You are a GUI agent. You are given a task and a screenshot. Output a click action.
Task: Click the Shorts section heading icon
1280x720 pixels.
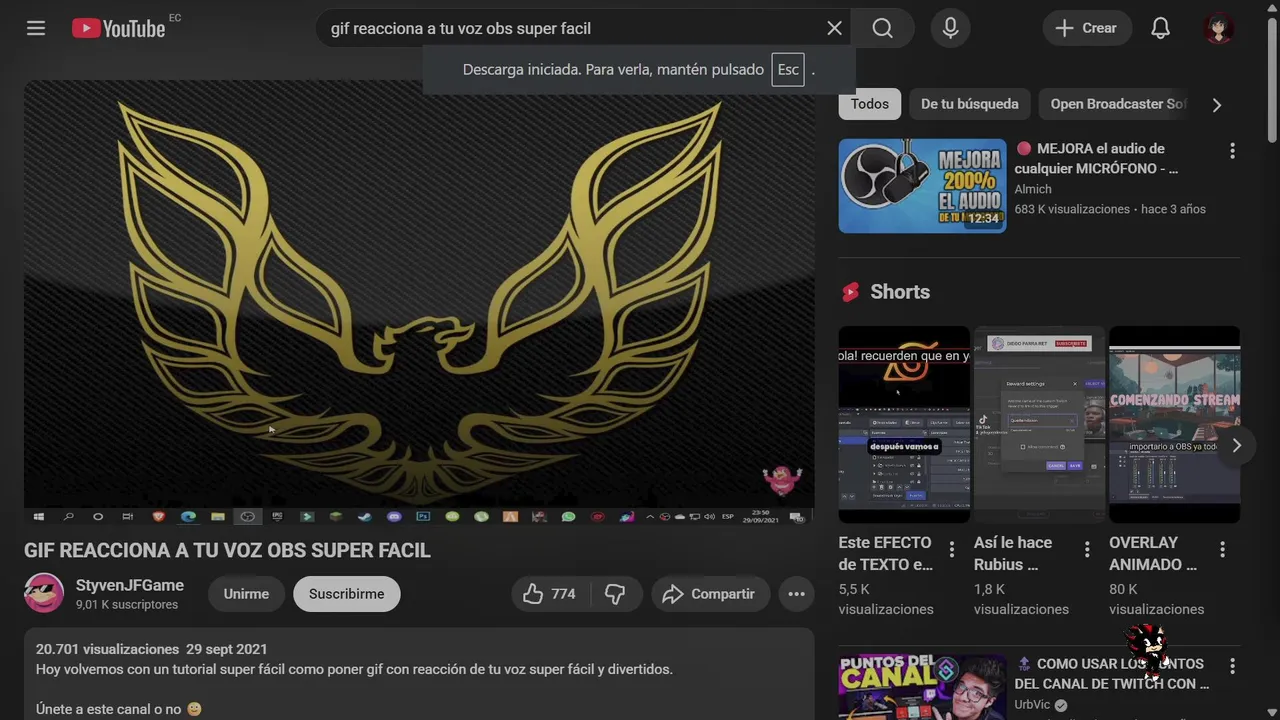pos(851,292)
